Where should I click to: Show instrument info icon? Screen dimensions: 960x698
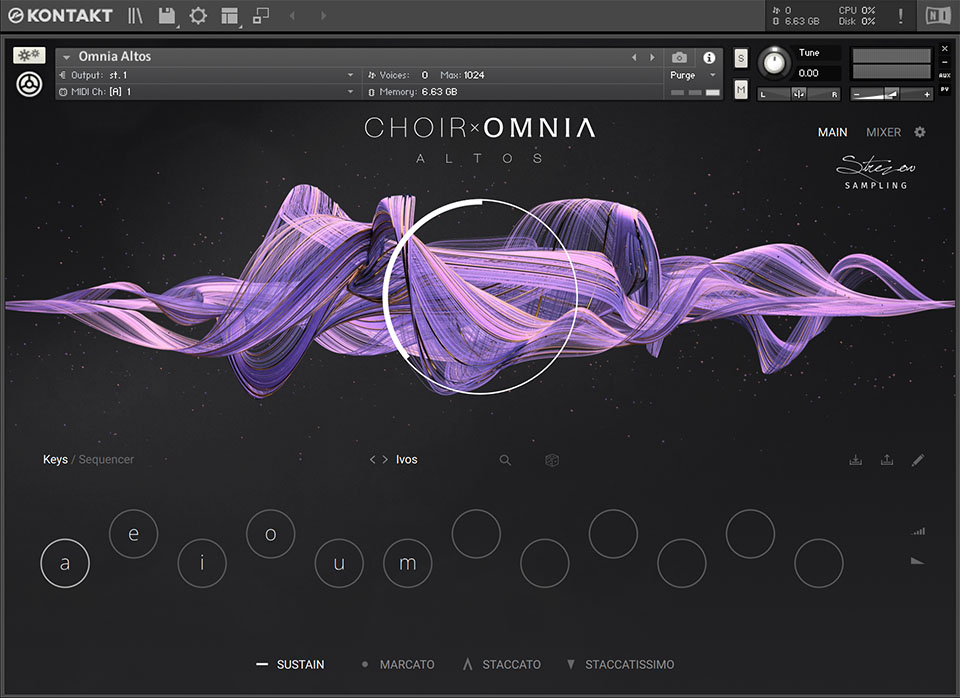[x=709, y=58]
